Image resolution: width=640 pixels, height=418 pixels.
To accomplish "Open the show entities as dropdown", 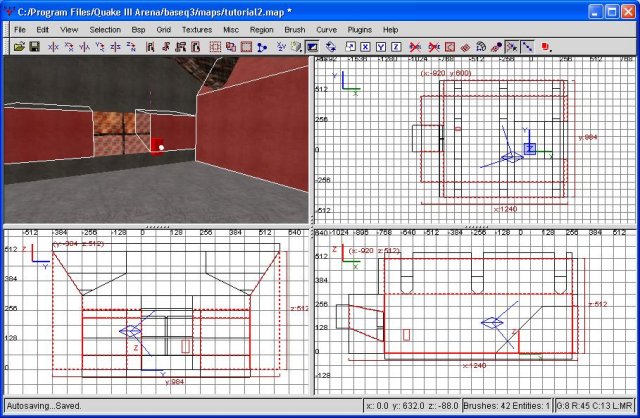I will [546, 47].
